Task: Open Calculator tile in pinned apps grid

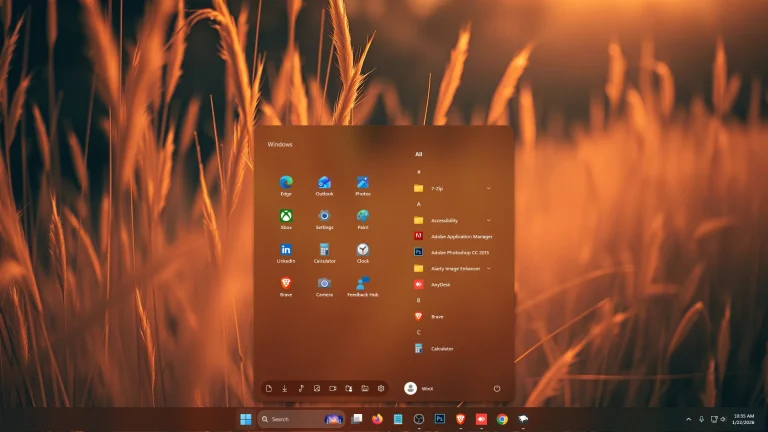Action: click(324, 253)
